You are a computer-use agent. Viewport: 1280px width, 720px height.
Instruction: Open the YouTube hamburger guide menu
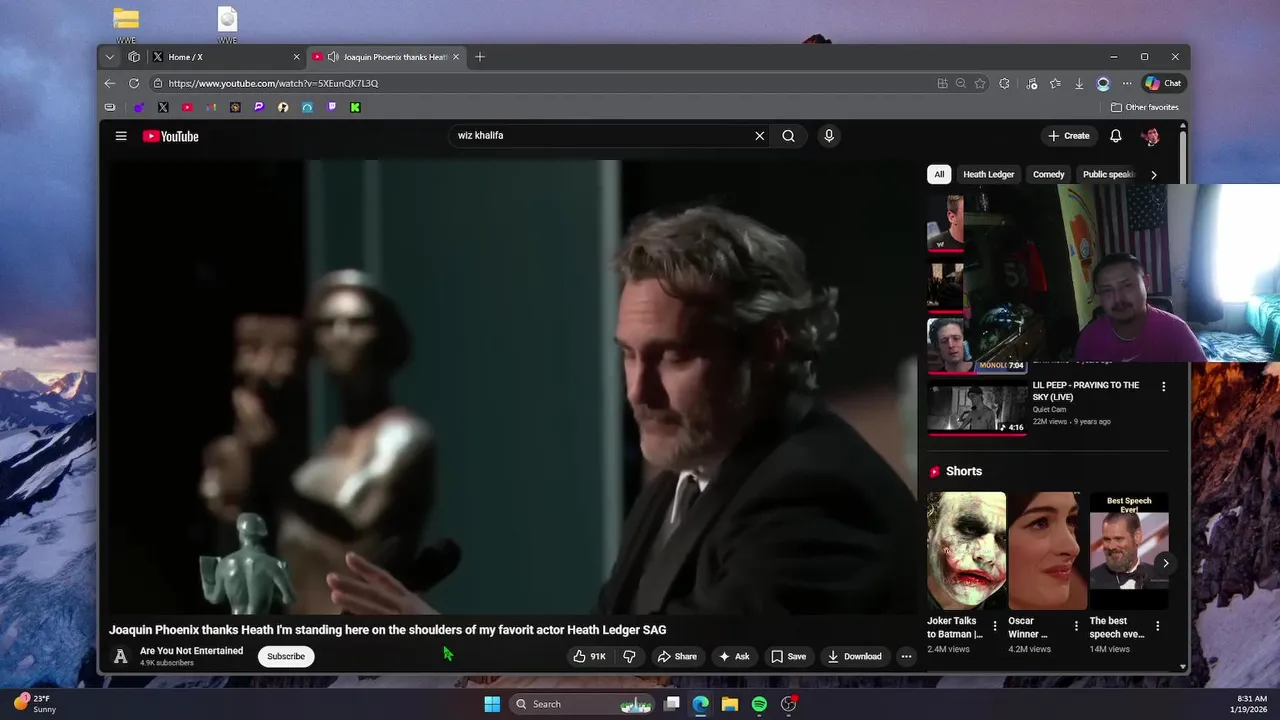pyautogui.click(x=121, y=136)
